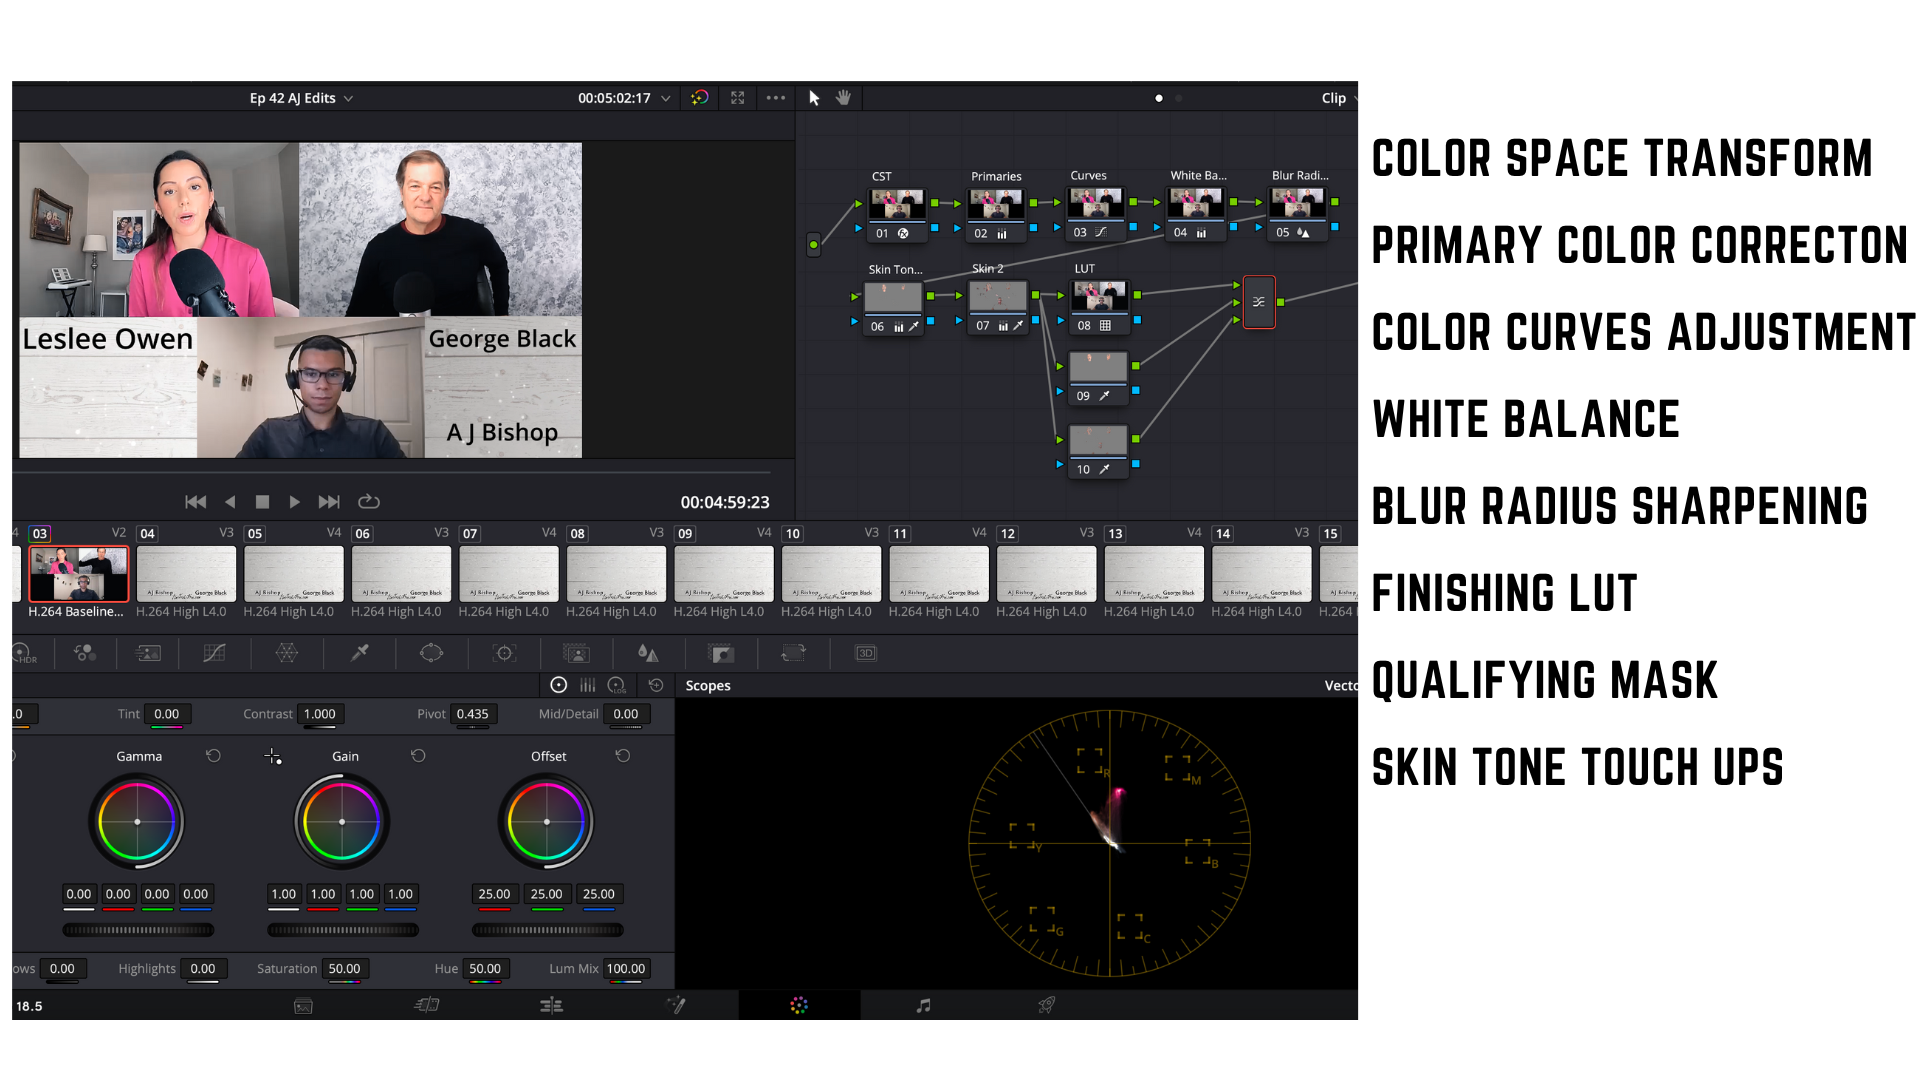Open the Blur/Sharpen palette icon
Screen dimensions: 1920x1080
coord(648,653)
